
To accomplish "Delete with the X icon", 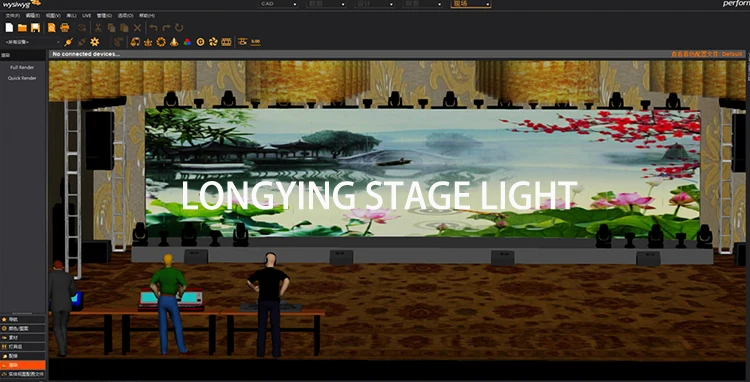I will click(x=137, y=28).
